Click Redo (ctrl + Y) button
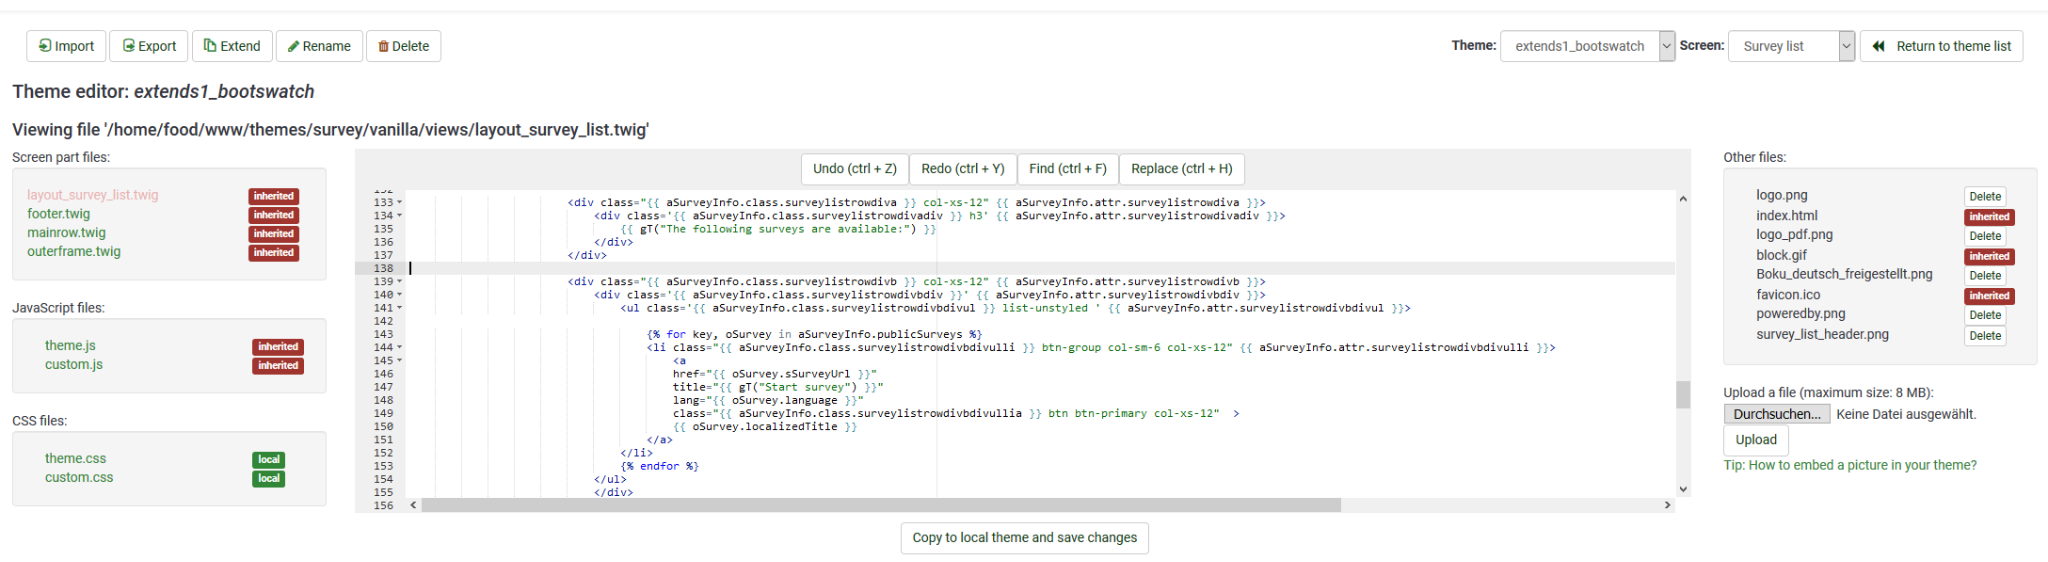 click(x=962, y=169)
